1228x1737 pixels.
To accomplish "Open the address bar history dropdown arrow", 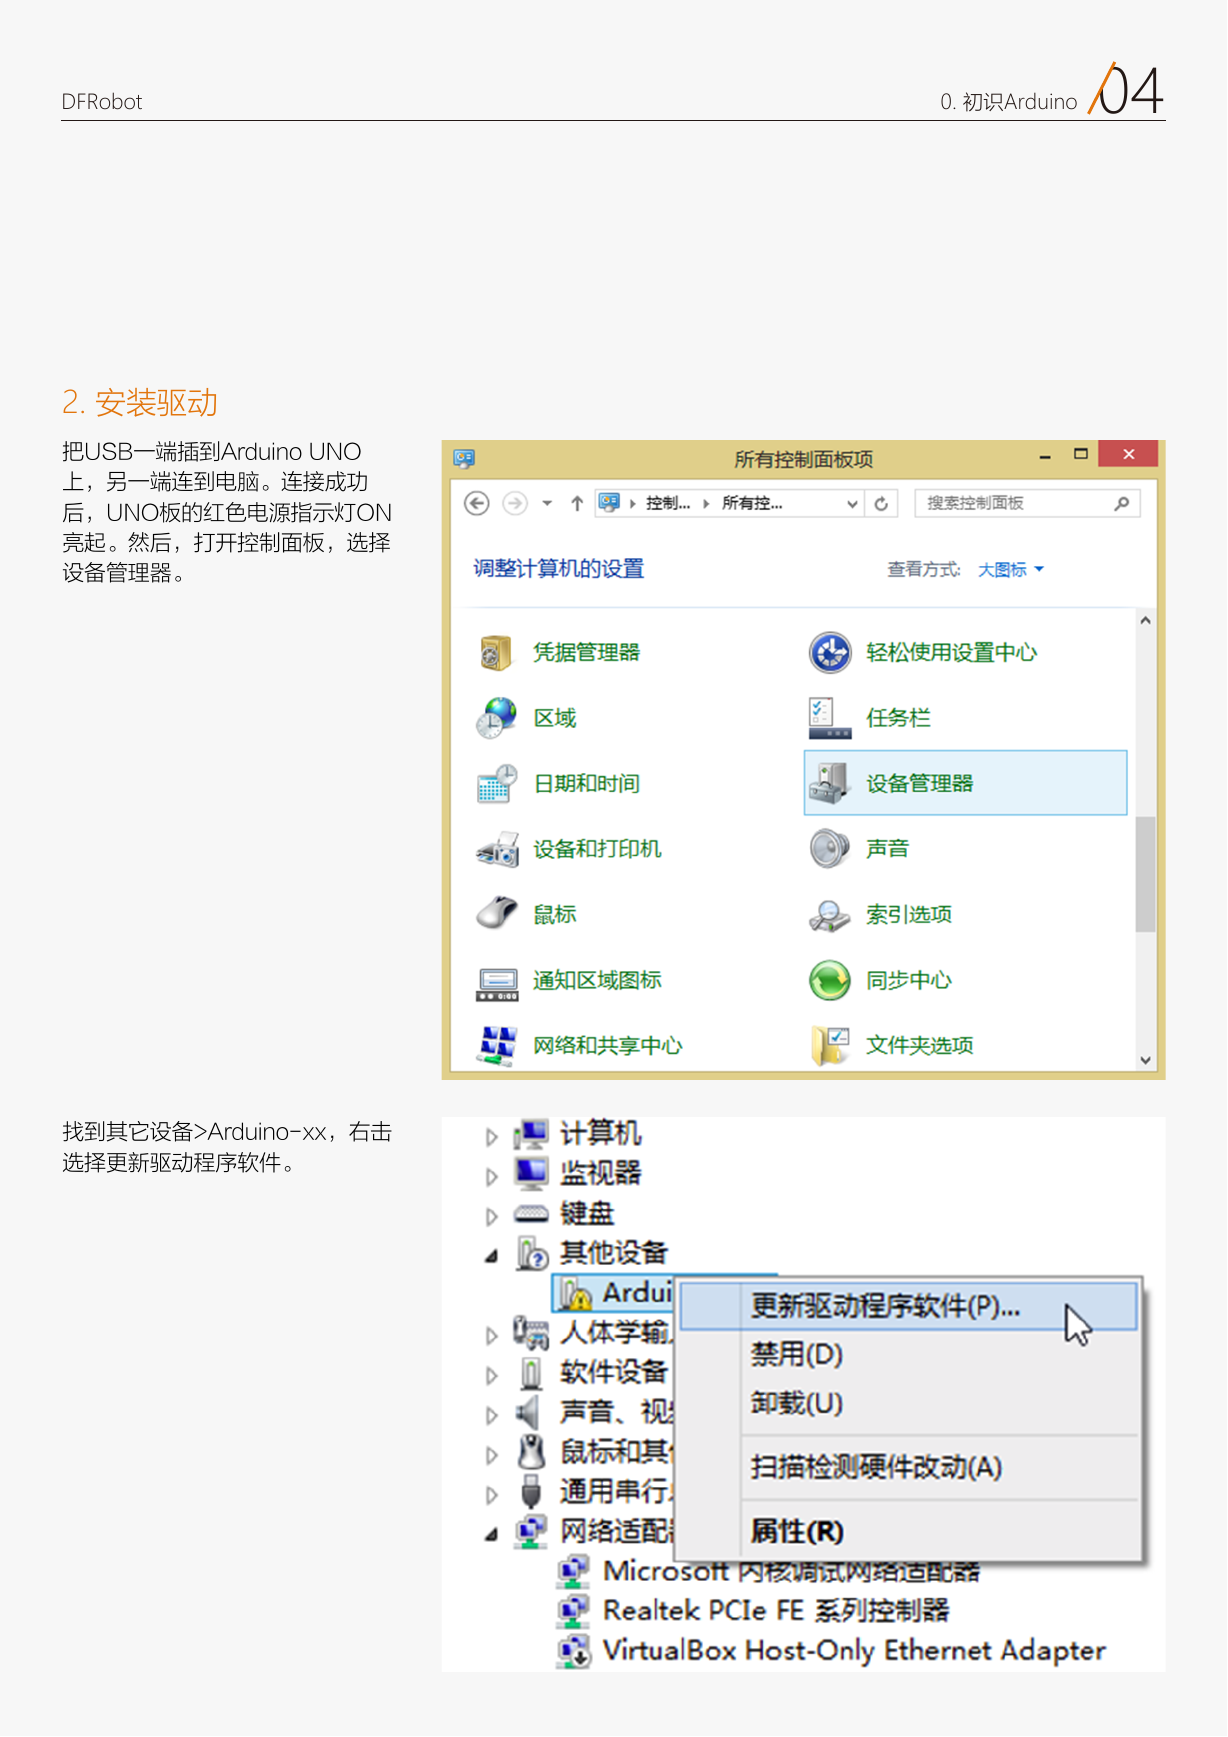I will click(852, 503).
